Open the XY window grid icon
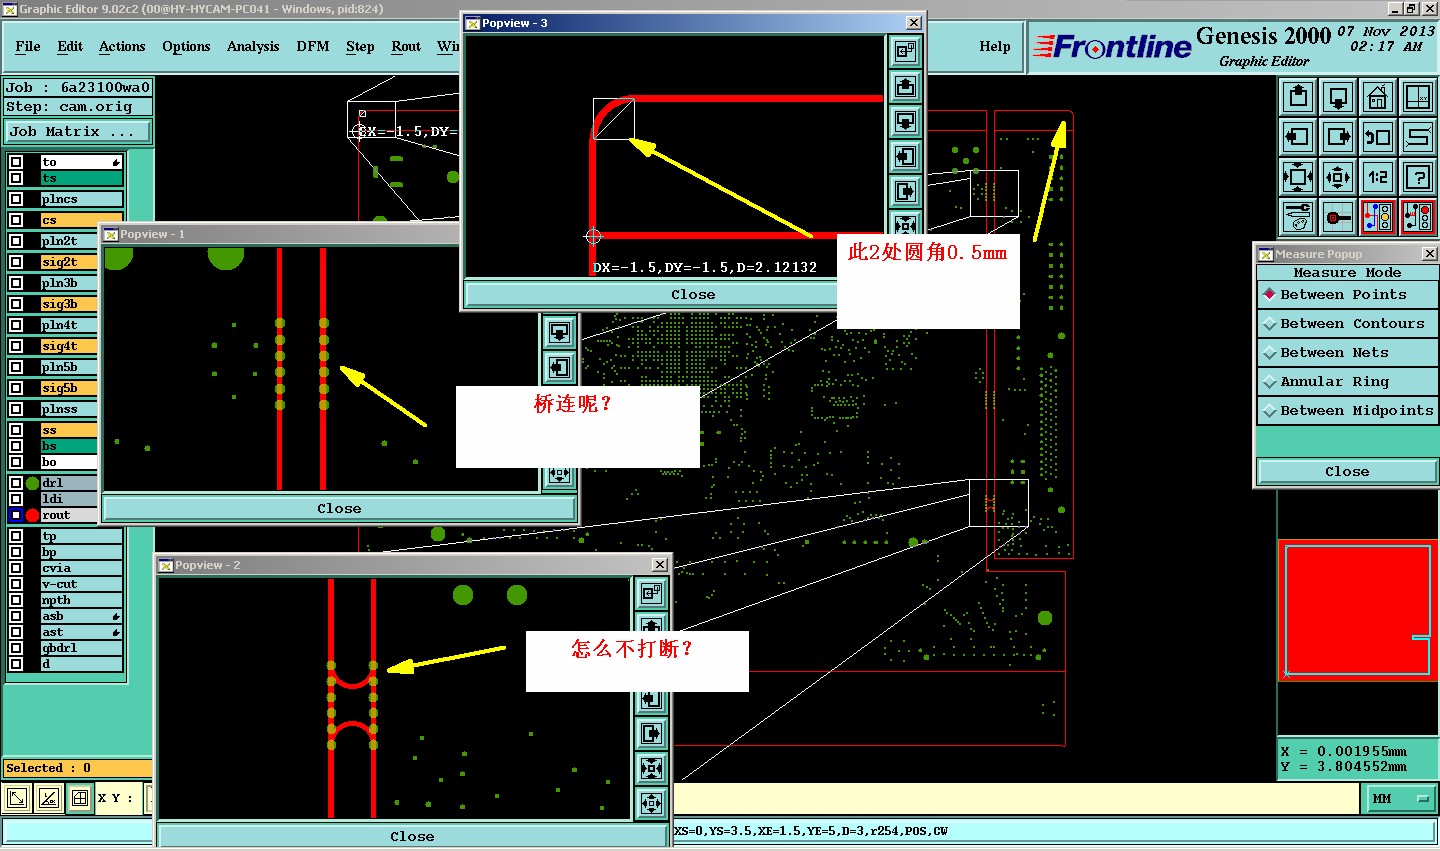 click(1418, 97)
